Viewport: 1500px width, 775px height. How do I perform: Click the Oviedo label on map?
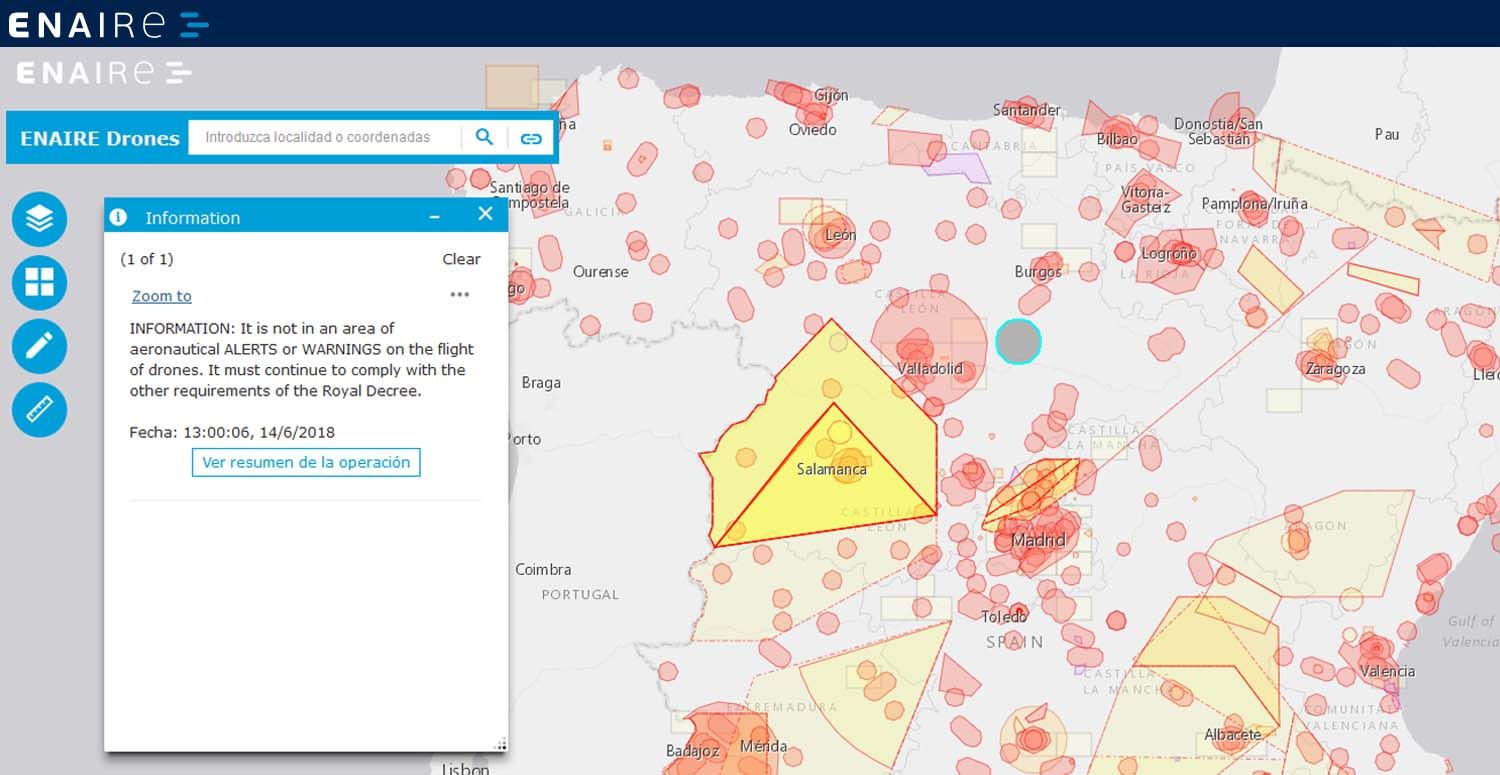click(x=812, y=130)
